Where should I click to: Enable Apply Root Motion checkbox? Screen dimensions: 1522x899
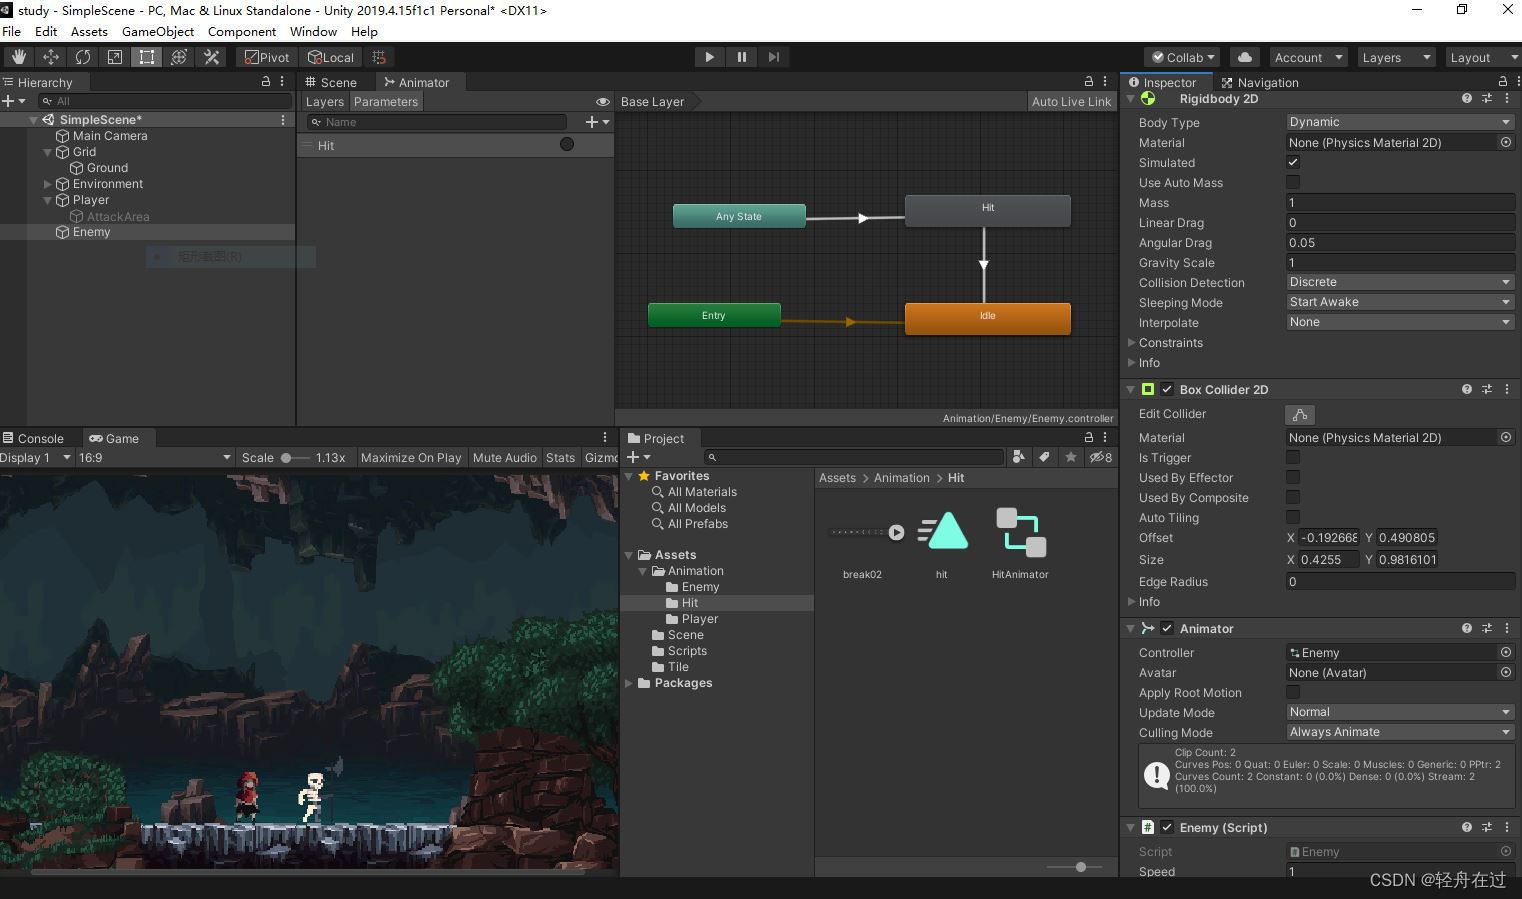click(1293, 692)
